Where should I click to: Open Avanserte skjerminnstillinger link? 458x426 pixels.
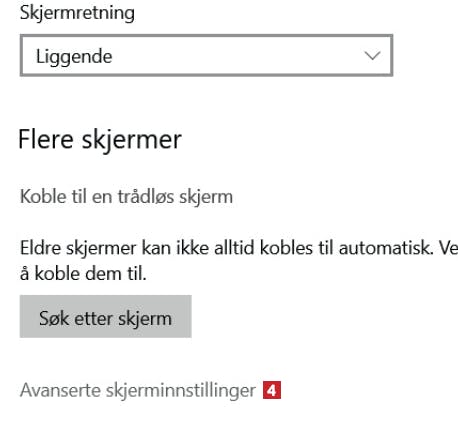138,390
